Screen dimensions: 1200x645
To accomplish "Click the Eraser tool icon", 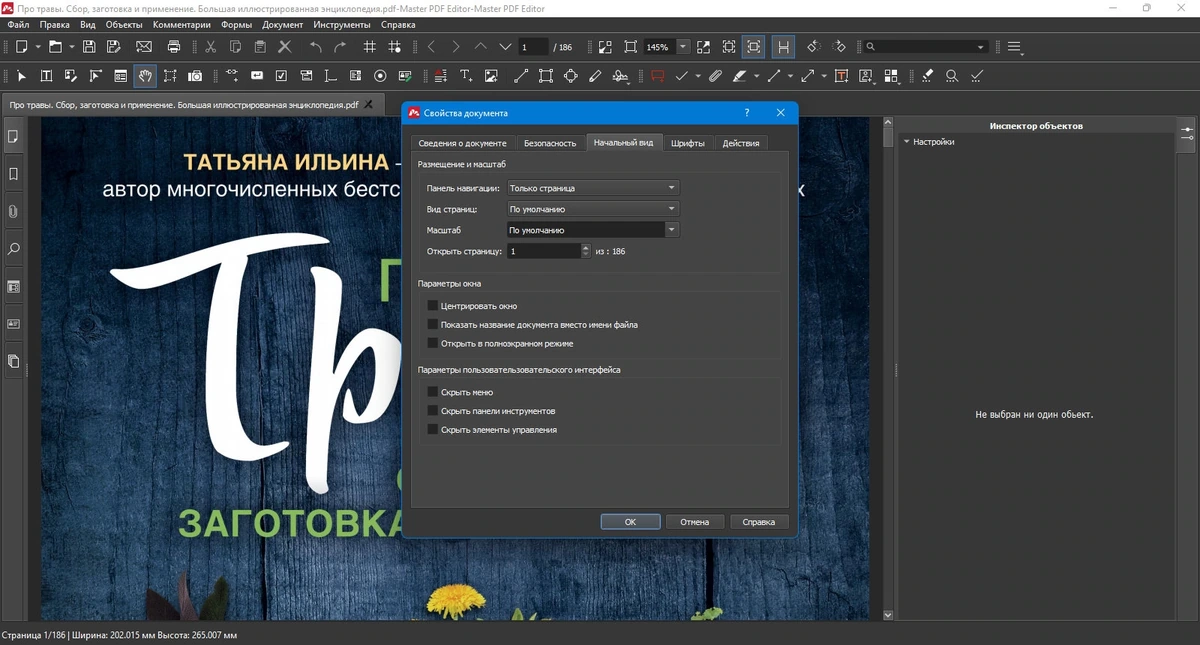I will (x=927, y=75).
